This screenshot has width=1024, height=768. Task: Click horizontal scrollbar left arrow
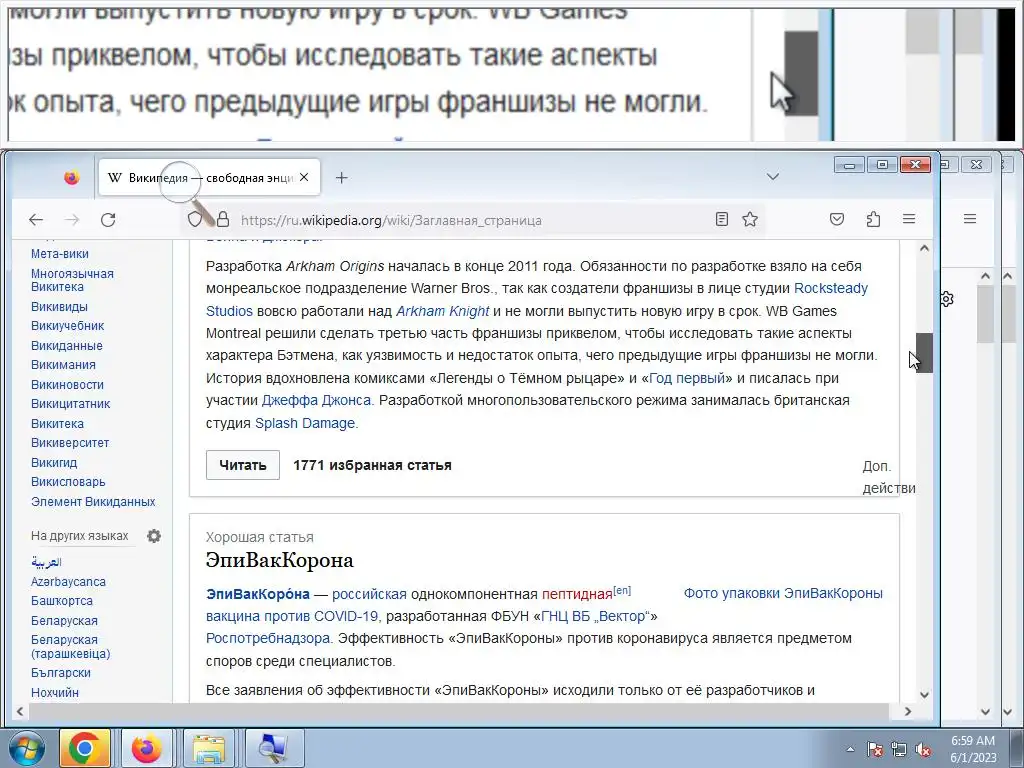pyautogui.click(x=20, y=711)
